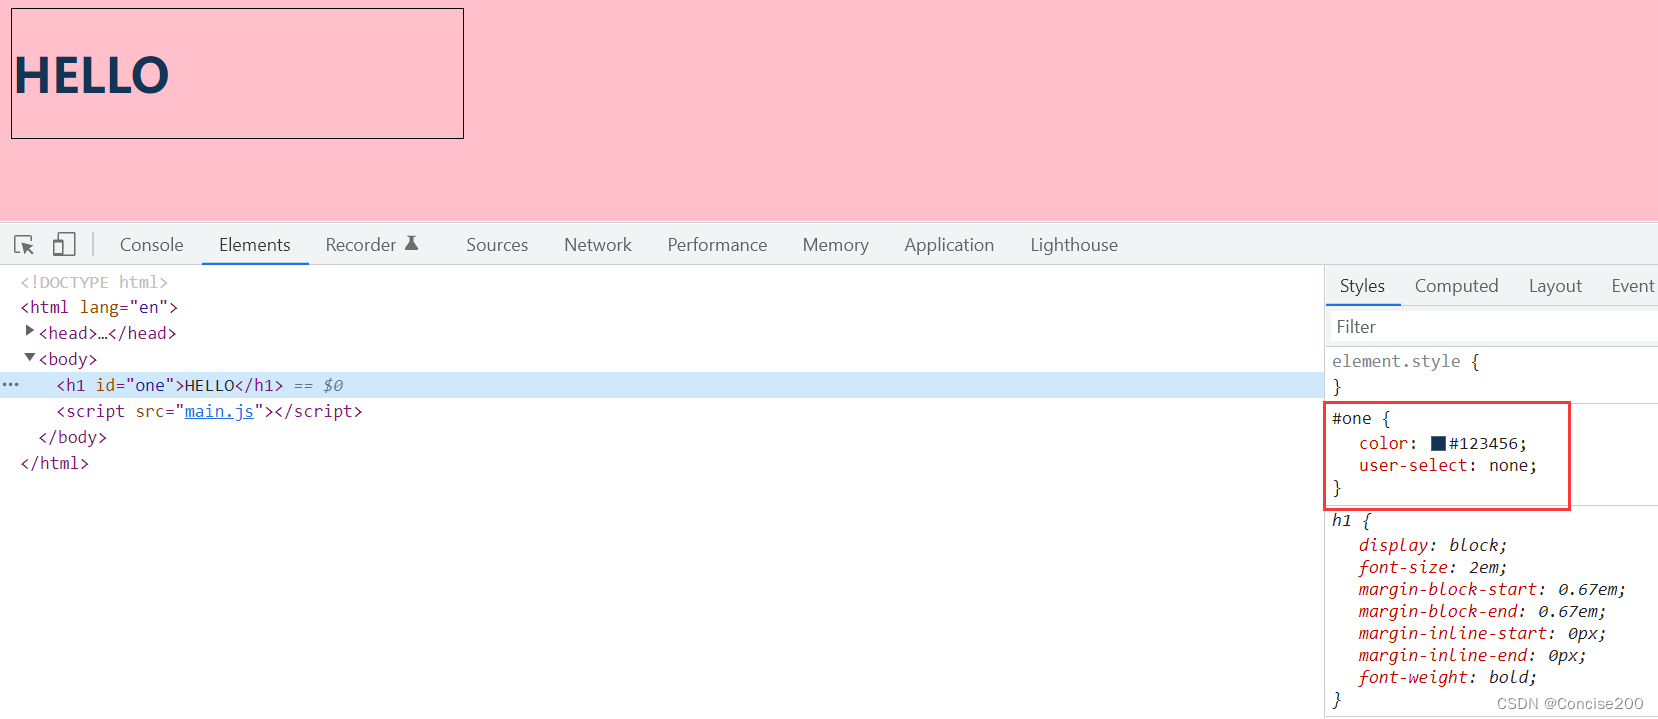1658x719 pixels.
Task: Open color picker swatch for #123456
Action: (1438, 443)
